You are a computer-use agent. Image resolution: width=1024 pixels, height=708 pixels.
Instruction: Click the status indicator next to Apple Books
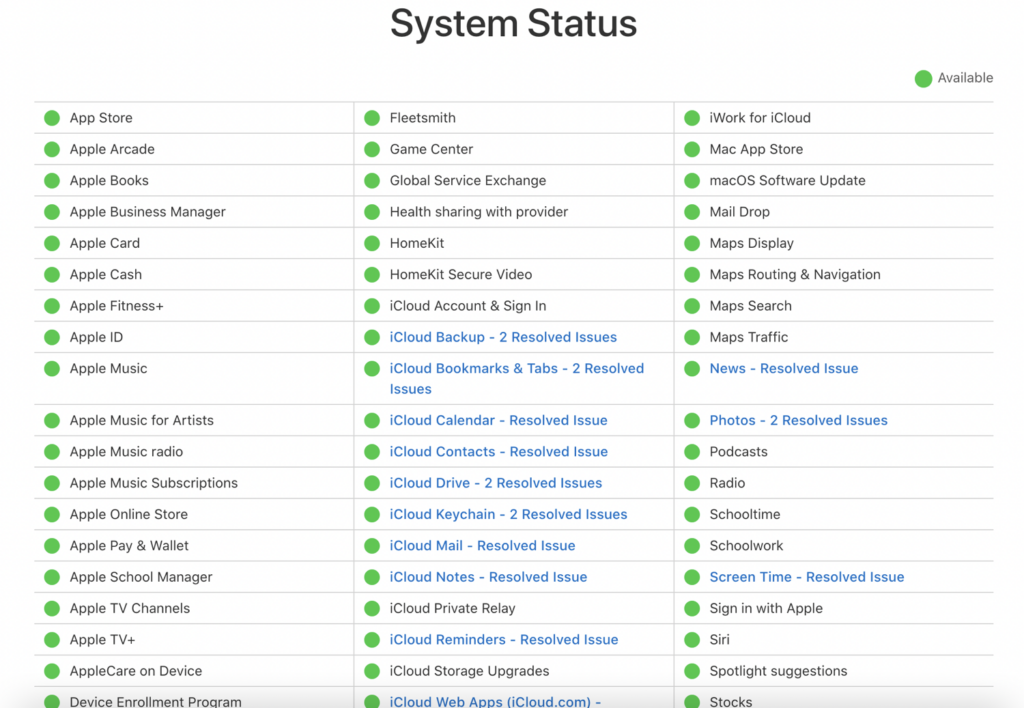[52, 181]
